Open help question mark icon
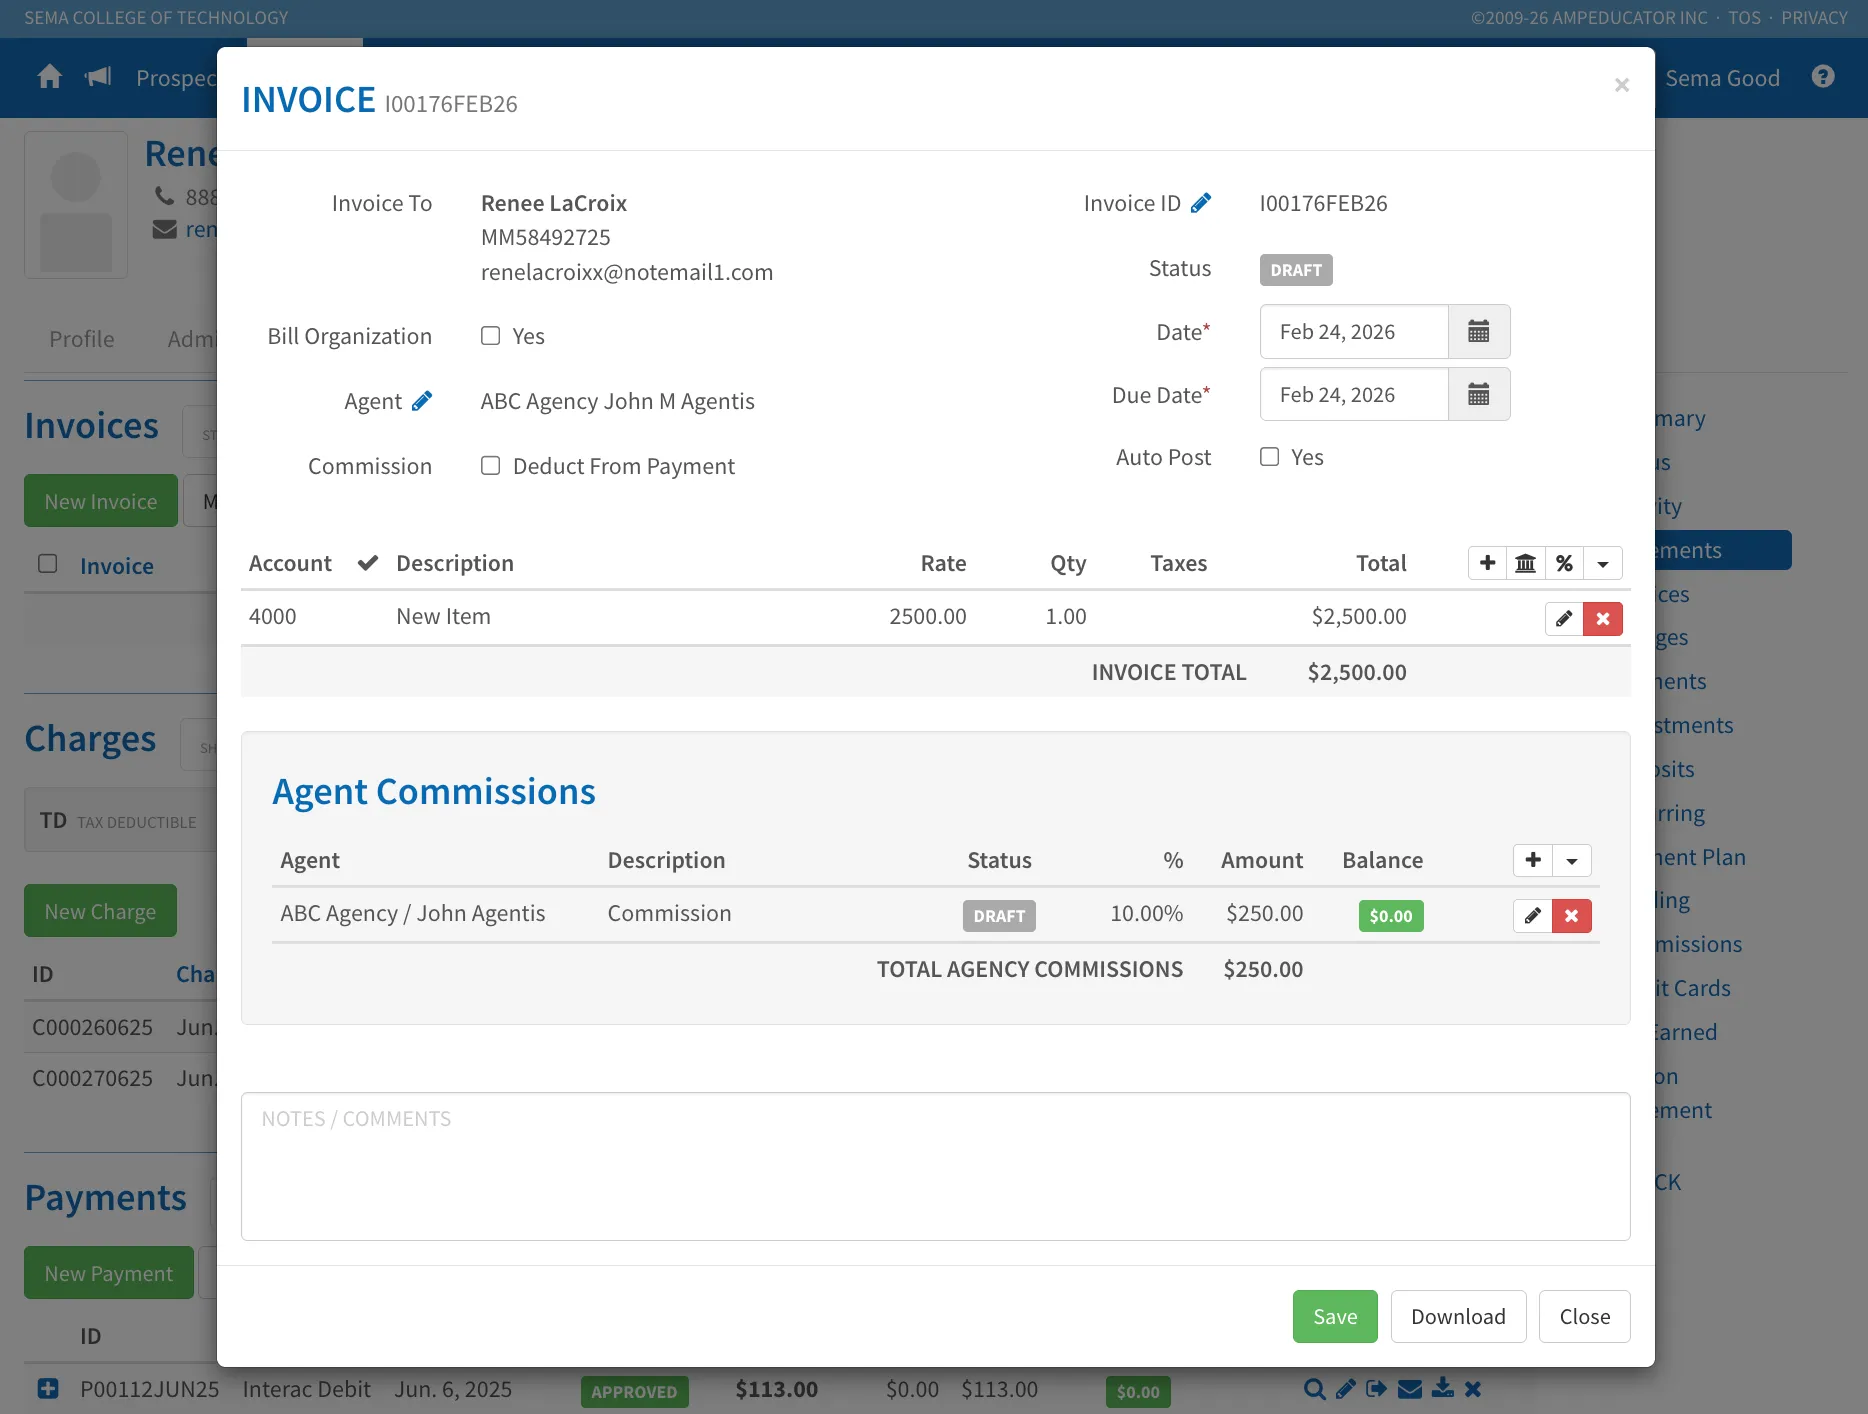The image size is (1868, 1414). coord(1823,77)
